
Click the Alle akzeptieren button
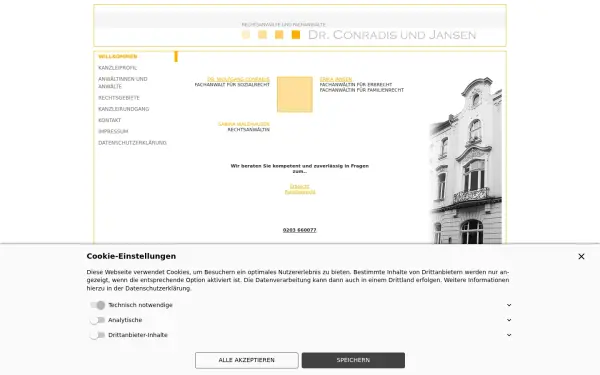point(246,360)
